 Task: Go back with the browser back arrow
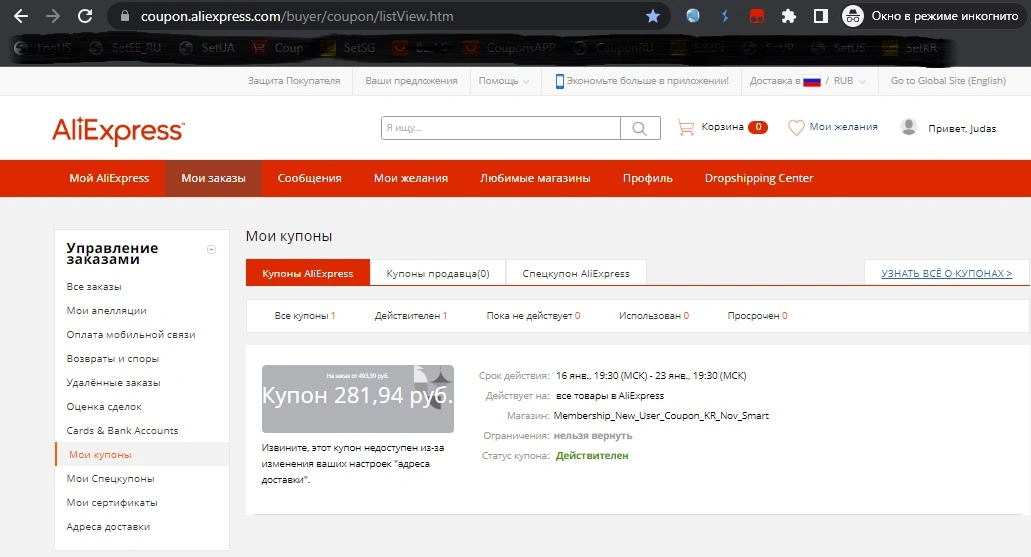tap(21, 16)
